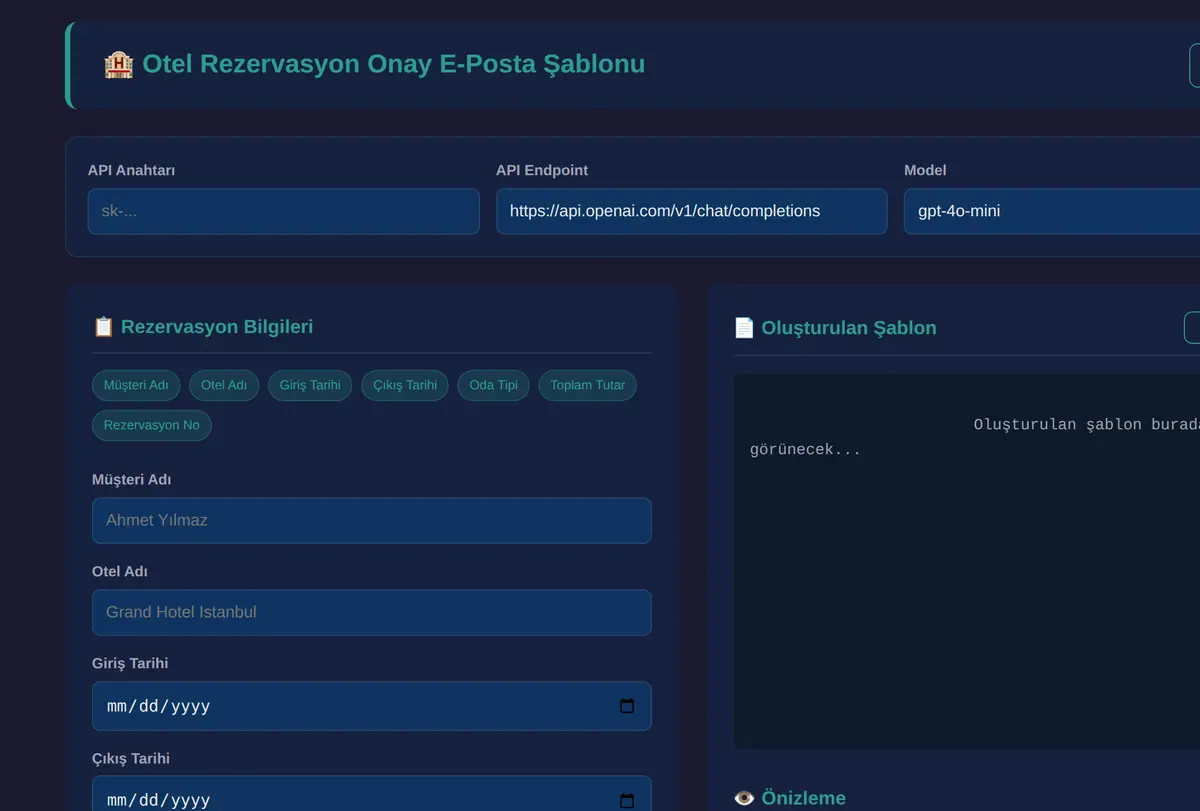Image resolution: width=1200 pixels, height=811 pixels.
Task: Click the Model field showing gpt-4o-mini
Action: (x=1052, y=211)
